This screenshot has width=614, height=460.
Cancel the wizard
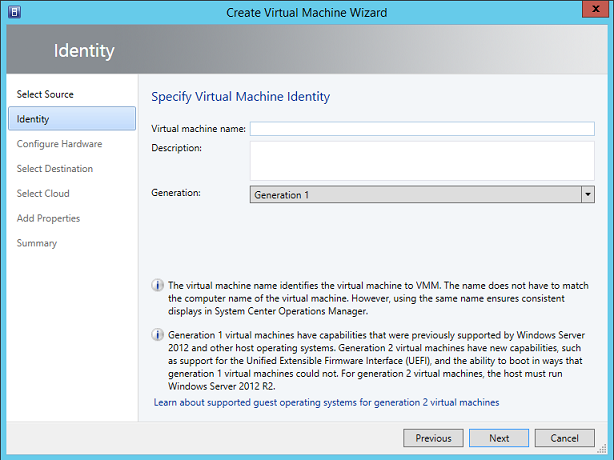[564, 438]
